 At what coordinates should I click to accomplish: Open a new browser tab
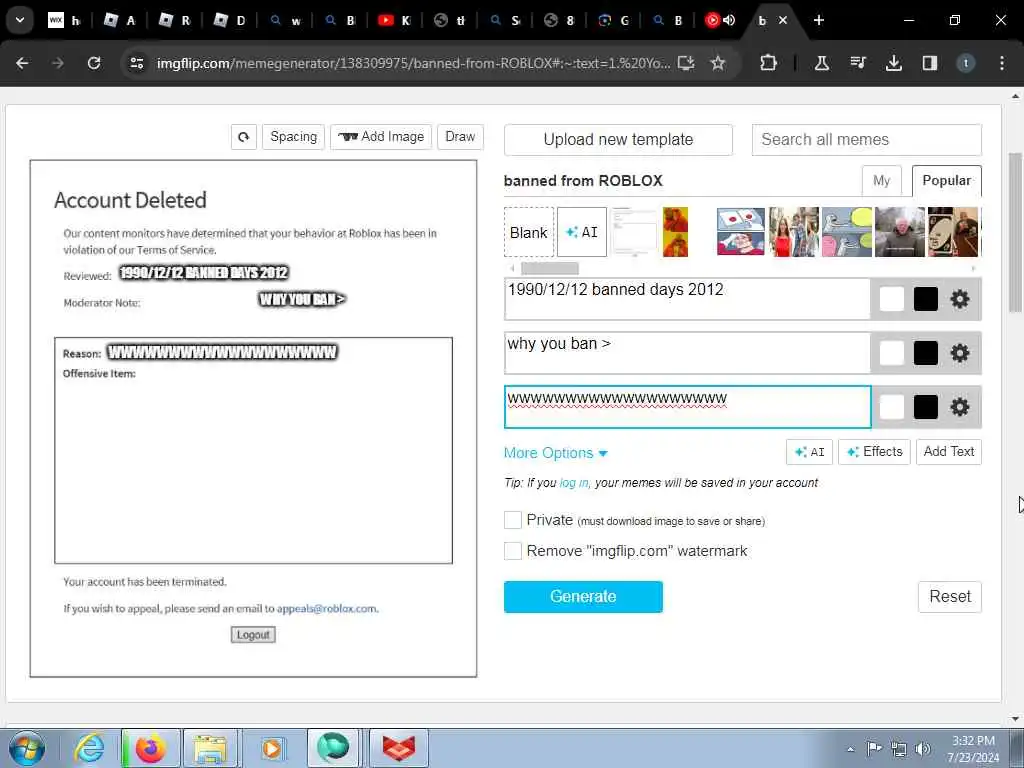pos(818,20)
